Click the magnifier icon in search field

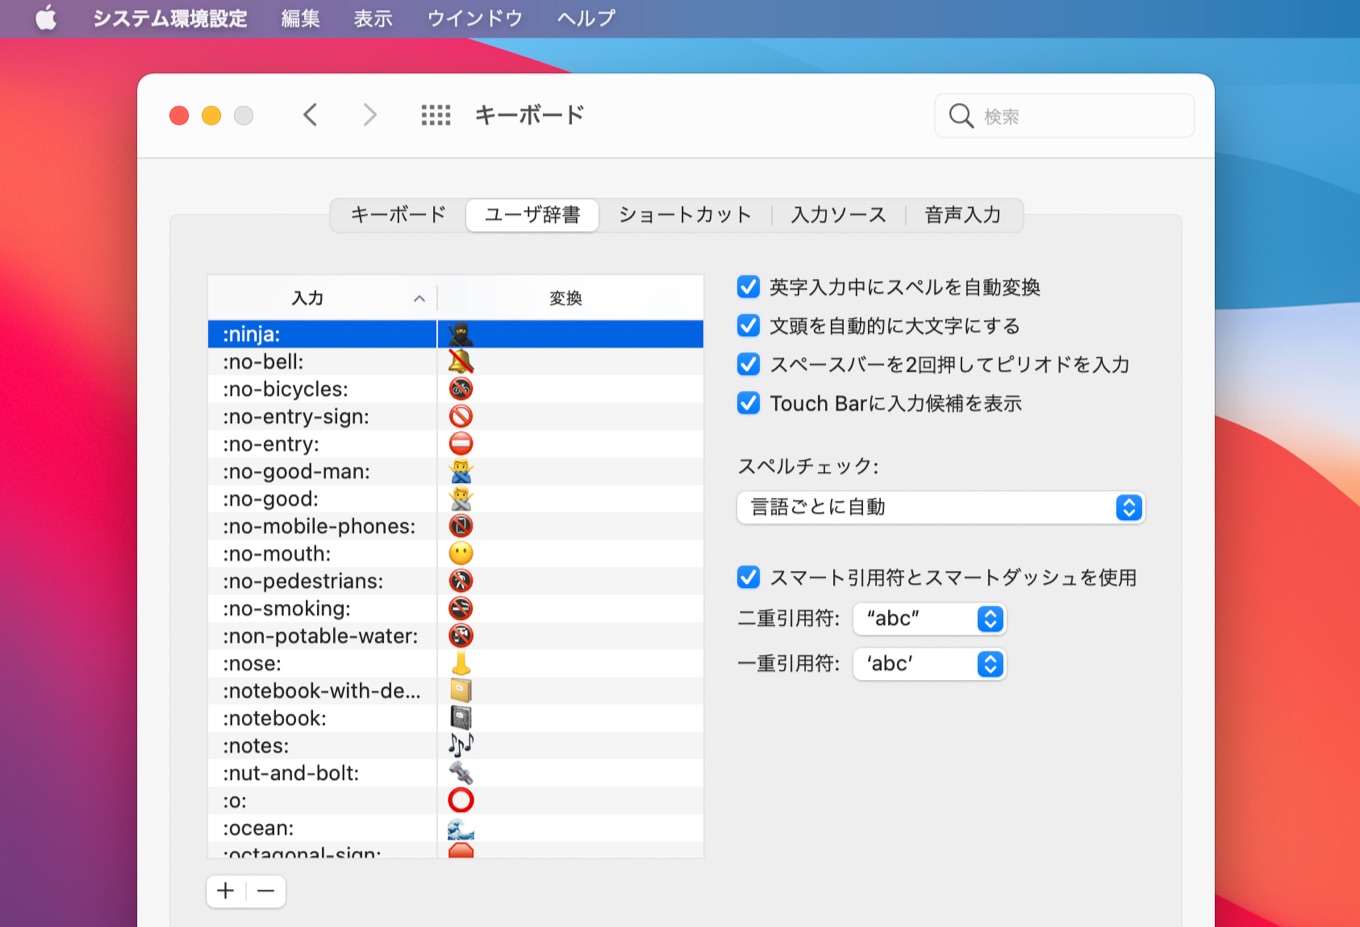pyautogui.click(x=961, y=116)
